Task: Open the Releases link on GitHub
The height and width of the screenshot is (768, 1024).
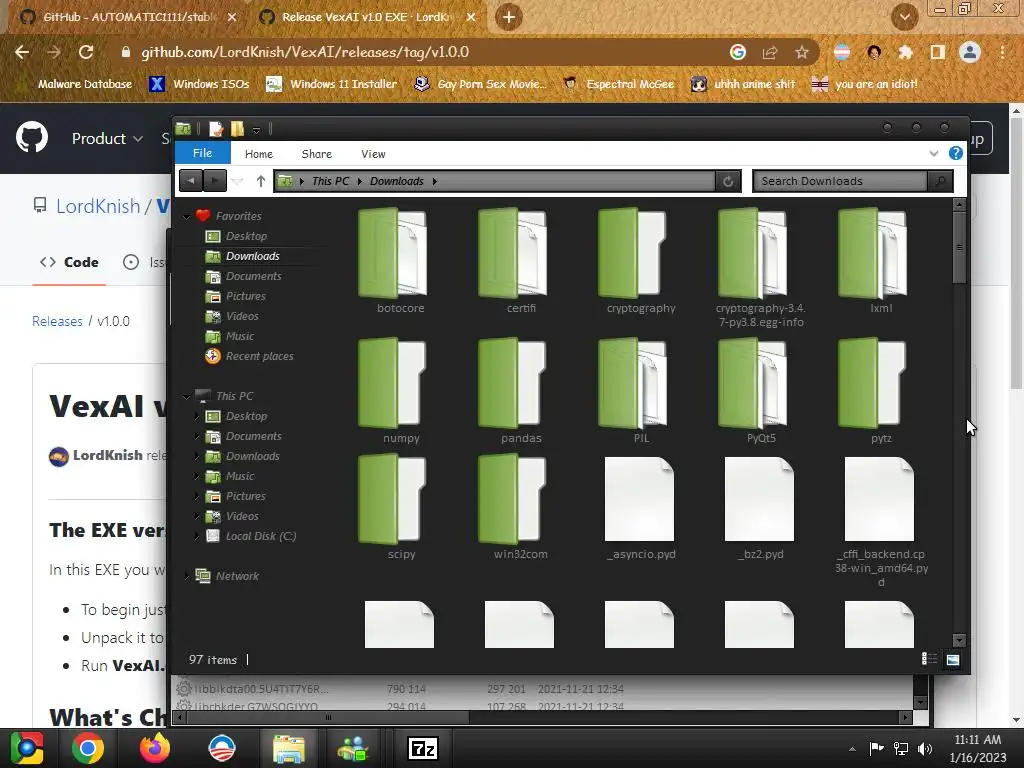Action: click(x=57, y=321)
